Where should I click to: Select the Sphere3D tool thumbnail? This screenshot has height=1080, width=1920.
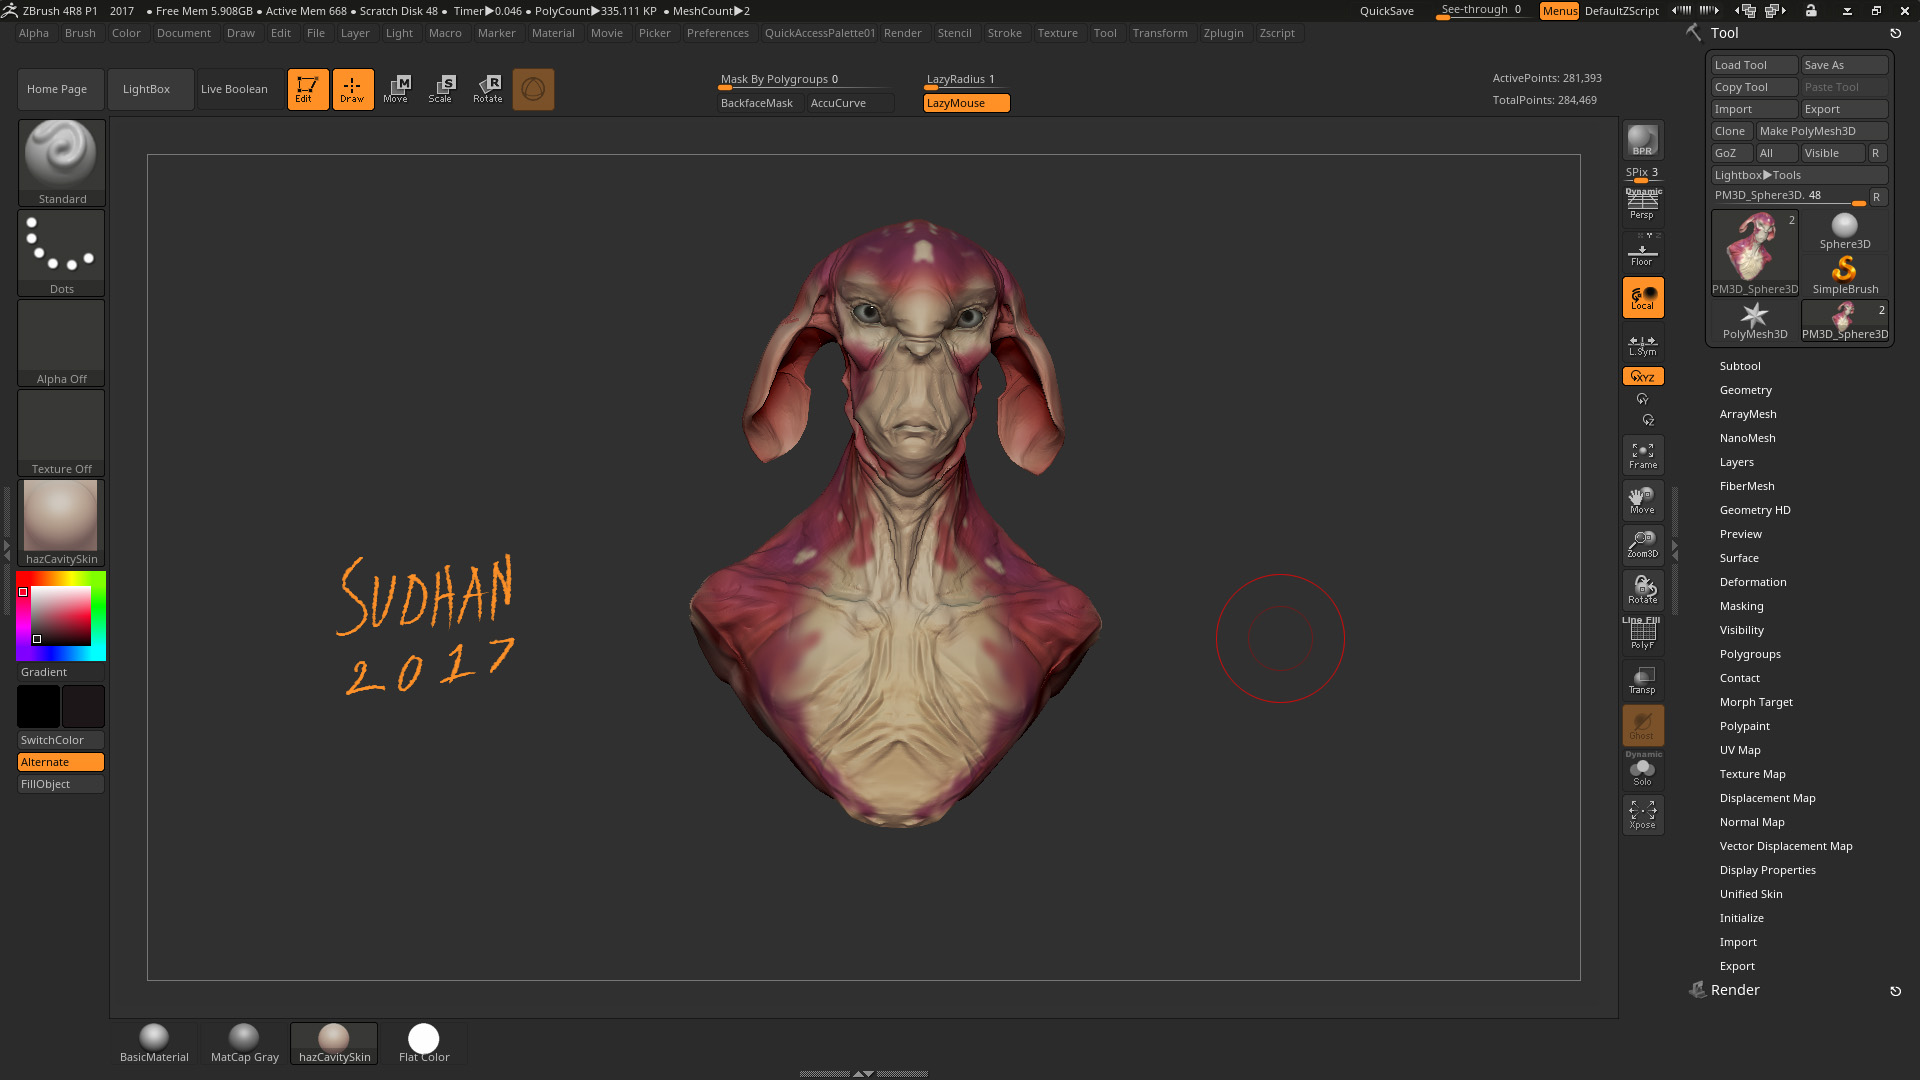coord(1845,231)
